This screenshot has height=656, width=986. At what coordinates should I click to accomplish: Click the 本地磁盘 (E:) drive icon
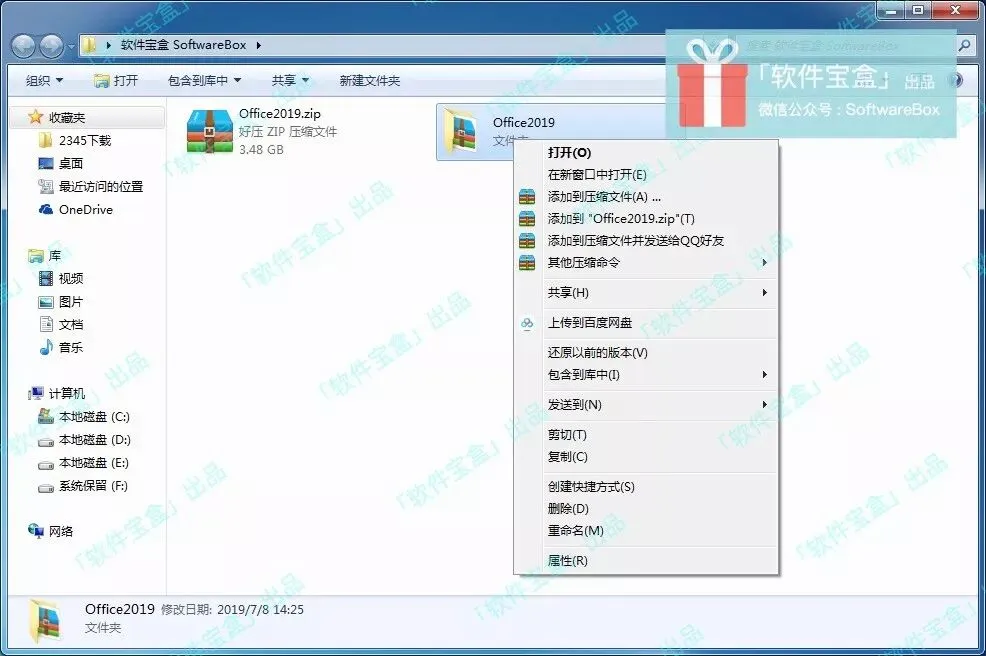[46, 464]
